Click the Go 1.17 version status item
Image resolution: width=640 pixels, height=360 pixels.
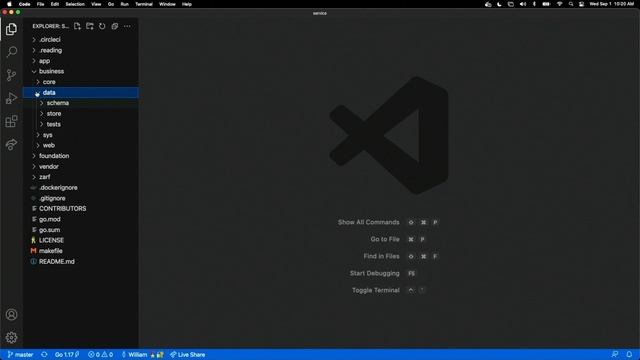(x=67, y=355)
